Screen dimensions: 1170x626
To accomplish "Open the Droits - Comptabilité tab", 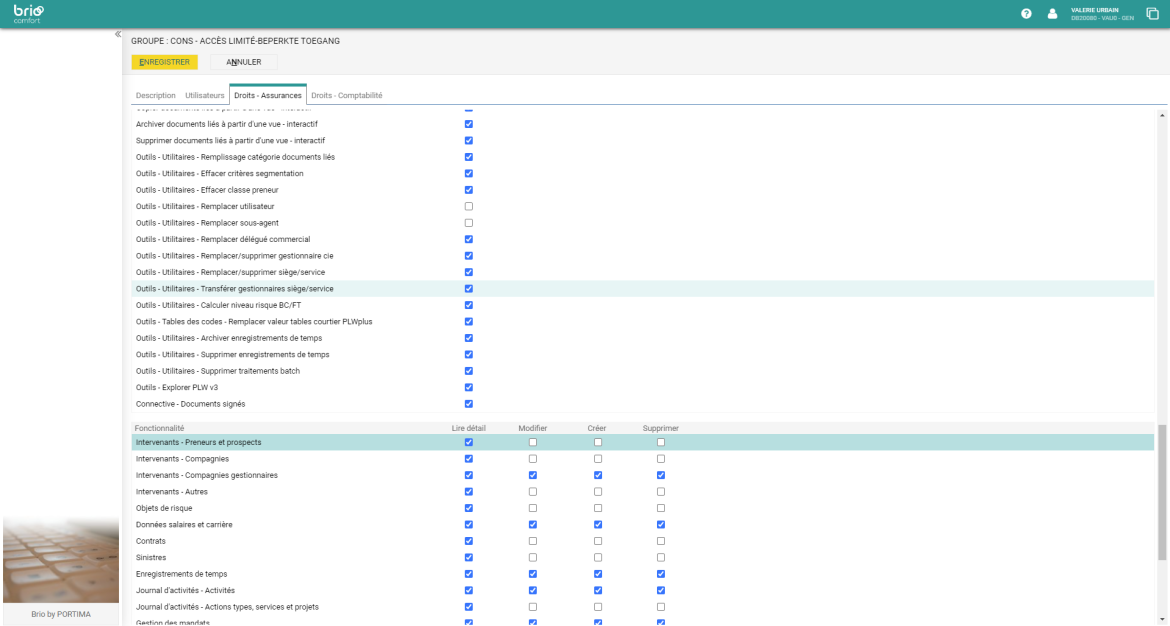I will [x=347, y=96].
